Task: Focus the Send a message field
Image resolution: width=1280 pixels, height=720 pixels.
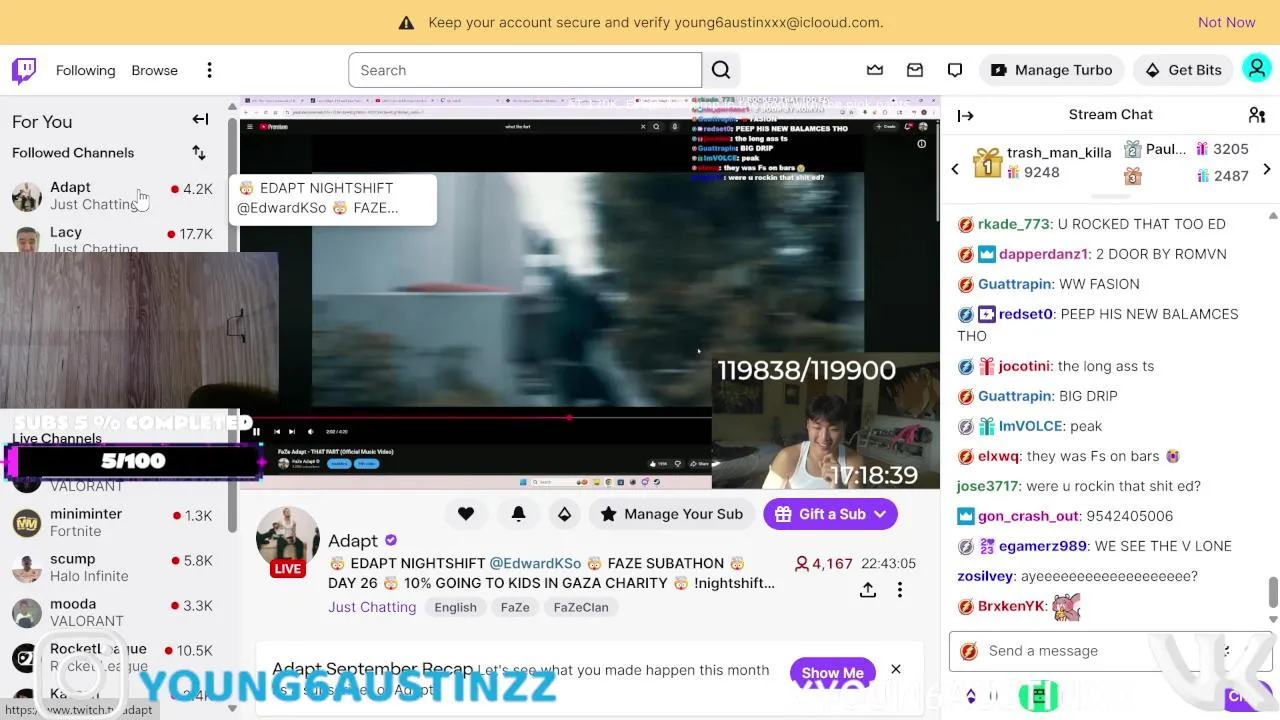Action: point(1110,651)
